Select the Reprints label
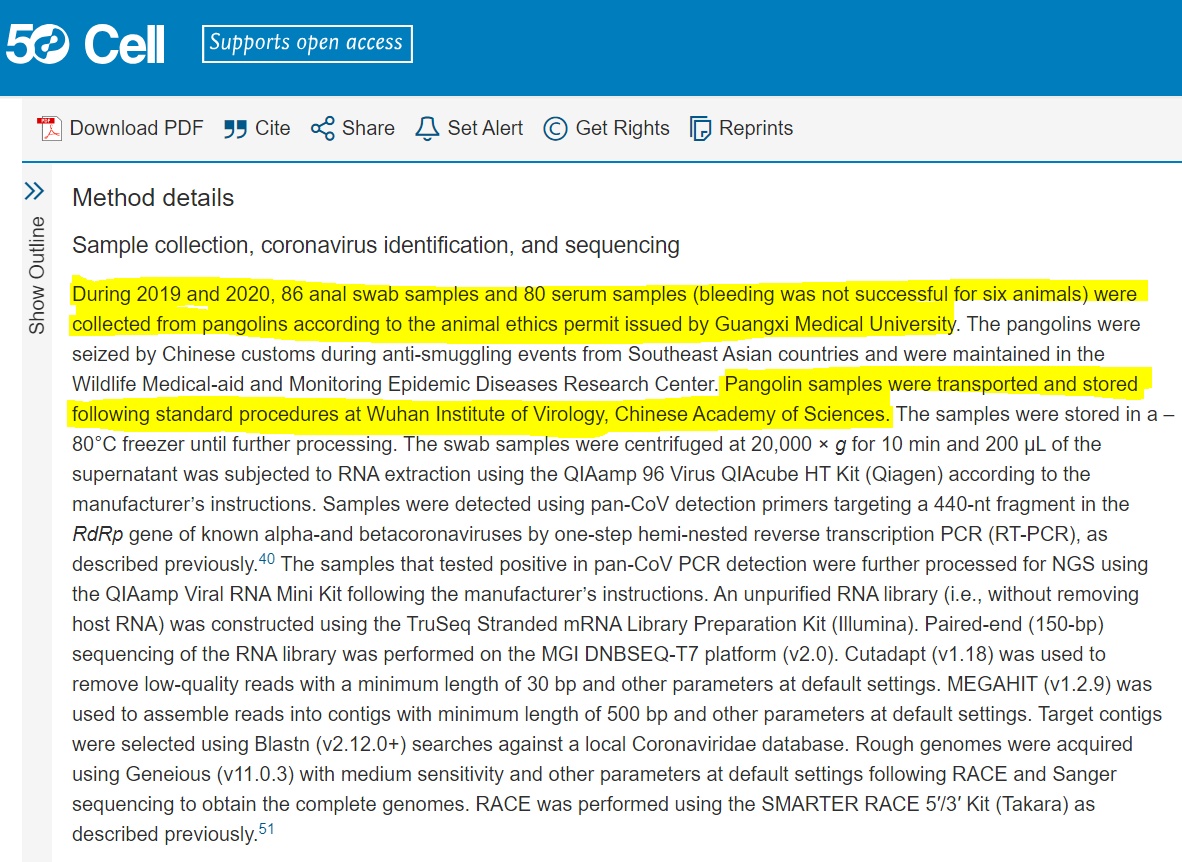 [x=756, y=128]
